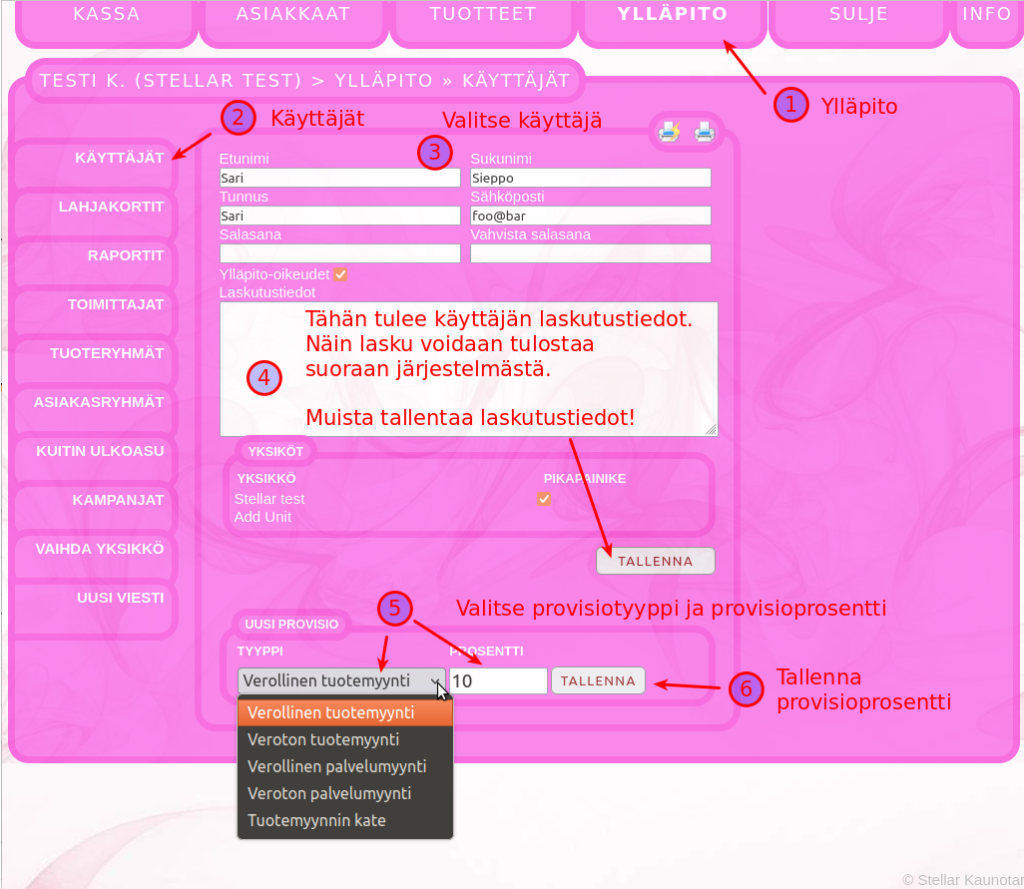Toggle the Pikapainike checkbox for Stellar test
This screenshot has height=889, width=1024.
tap(544, 499)
